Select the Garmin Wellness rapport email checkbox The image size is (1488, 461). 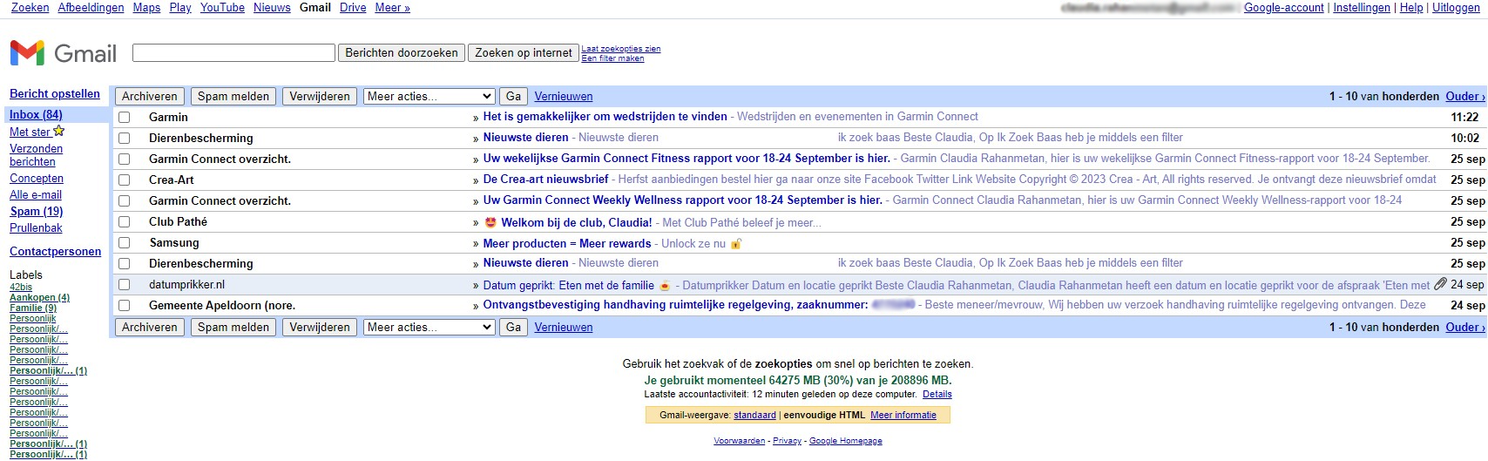pyautogui.click(x=124, y=201)
